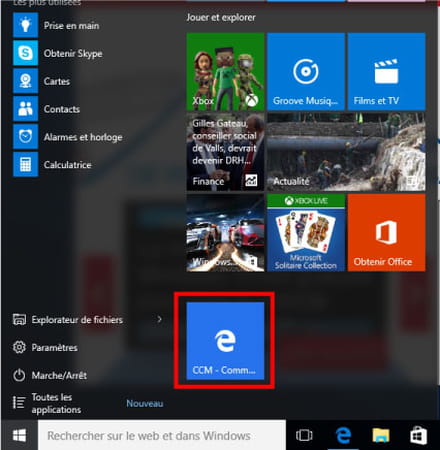Screen dimensions: 440x450
Task: Open the Groove Musique tile
Action: 306,71
